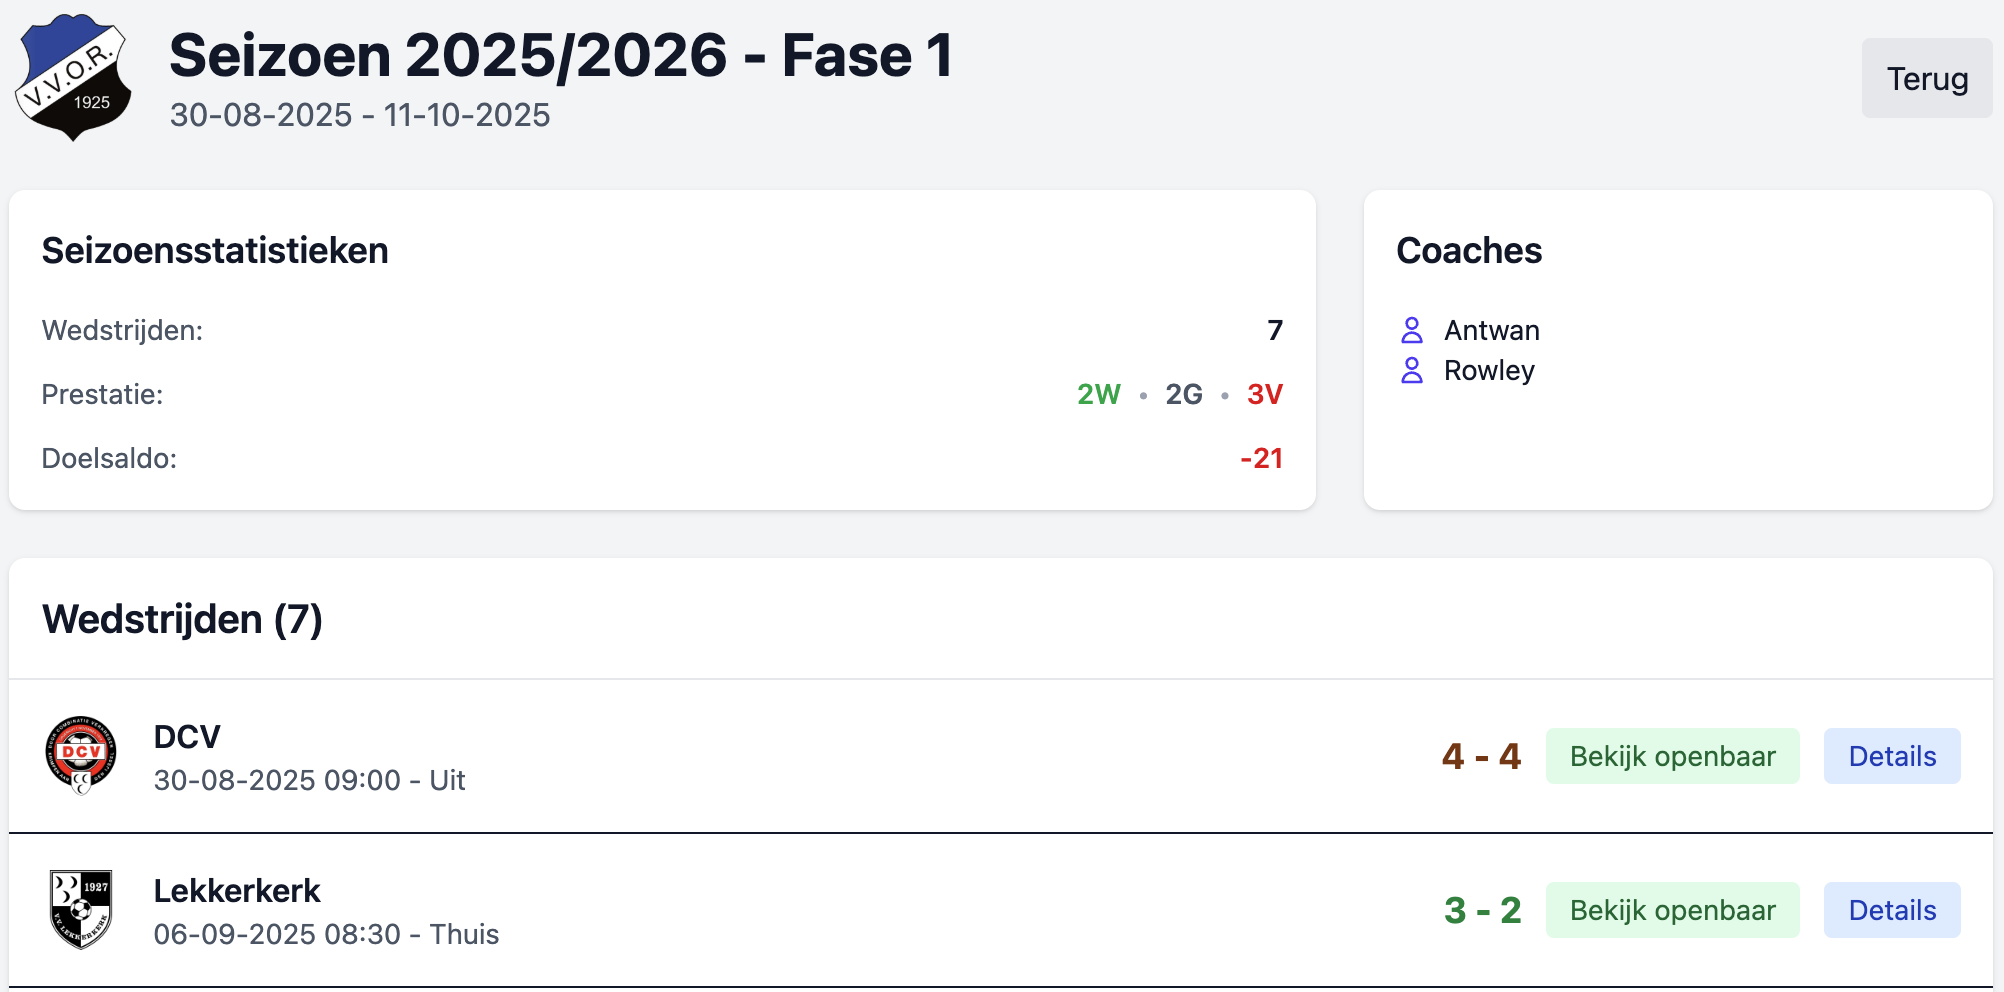Go back with the Terug button
The width and height of the screenshot is (2004, 992).
[x=1926, y=78]
